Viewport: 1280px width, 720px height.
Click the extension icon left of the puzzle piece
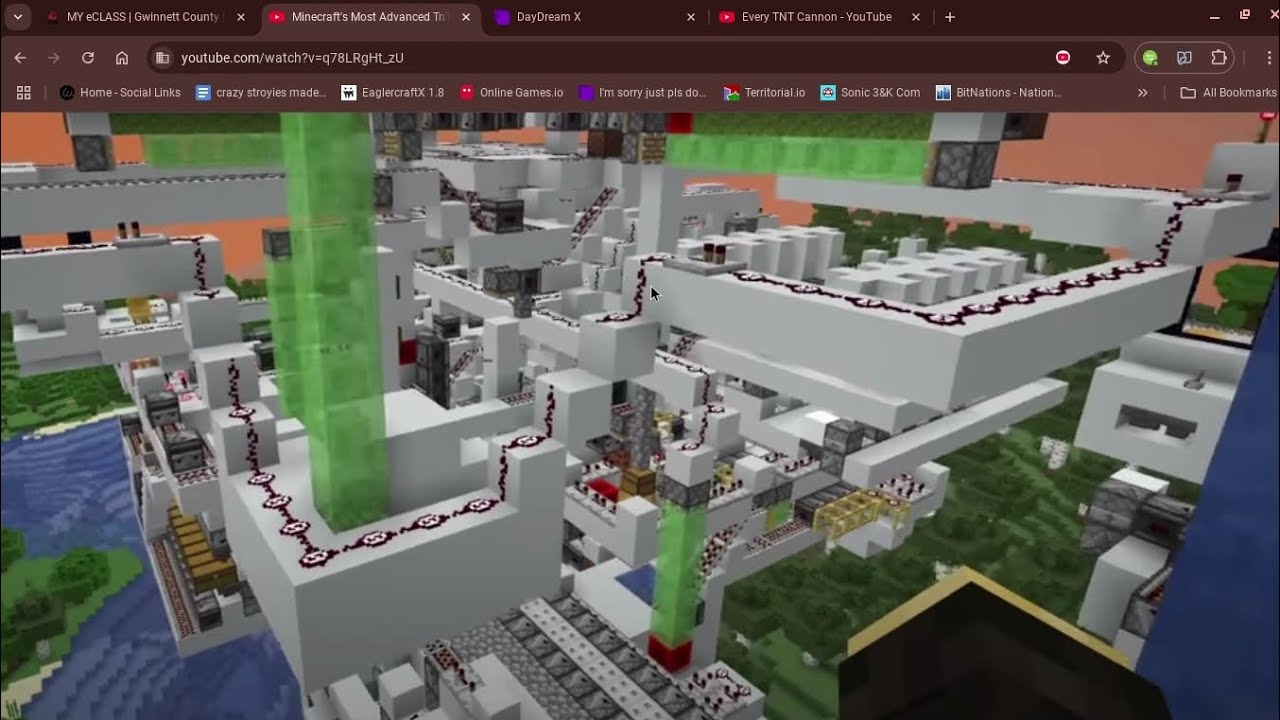pos(1184,58)
